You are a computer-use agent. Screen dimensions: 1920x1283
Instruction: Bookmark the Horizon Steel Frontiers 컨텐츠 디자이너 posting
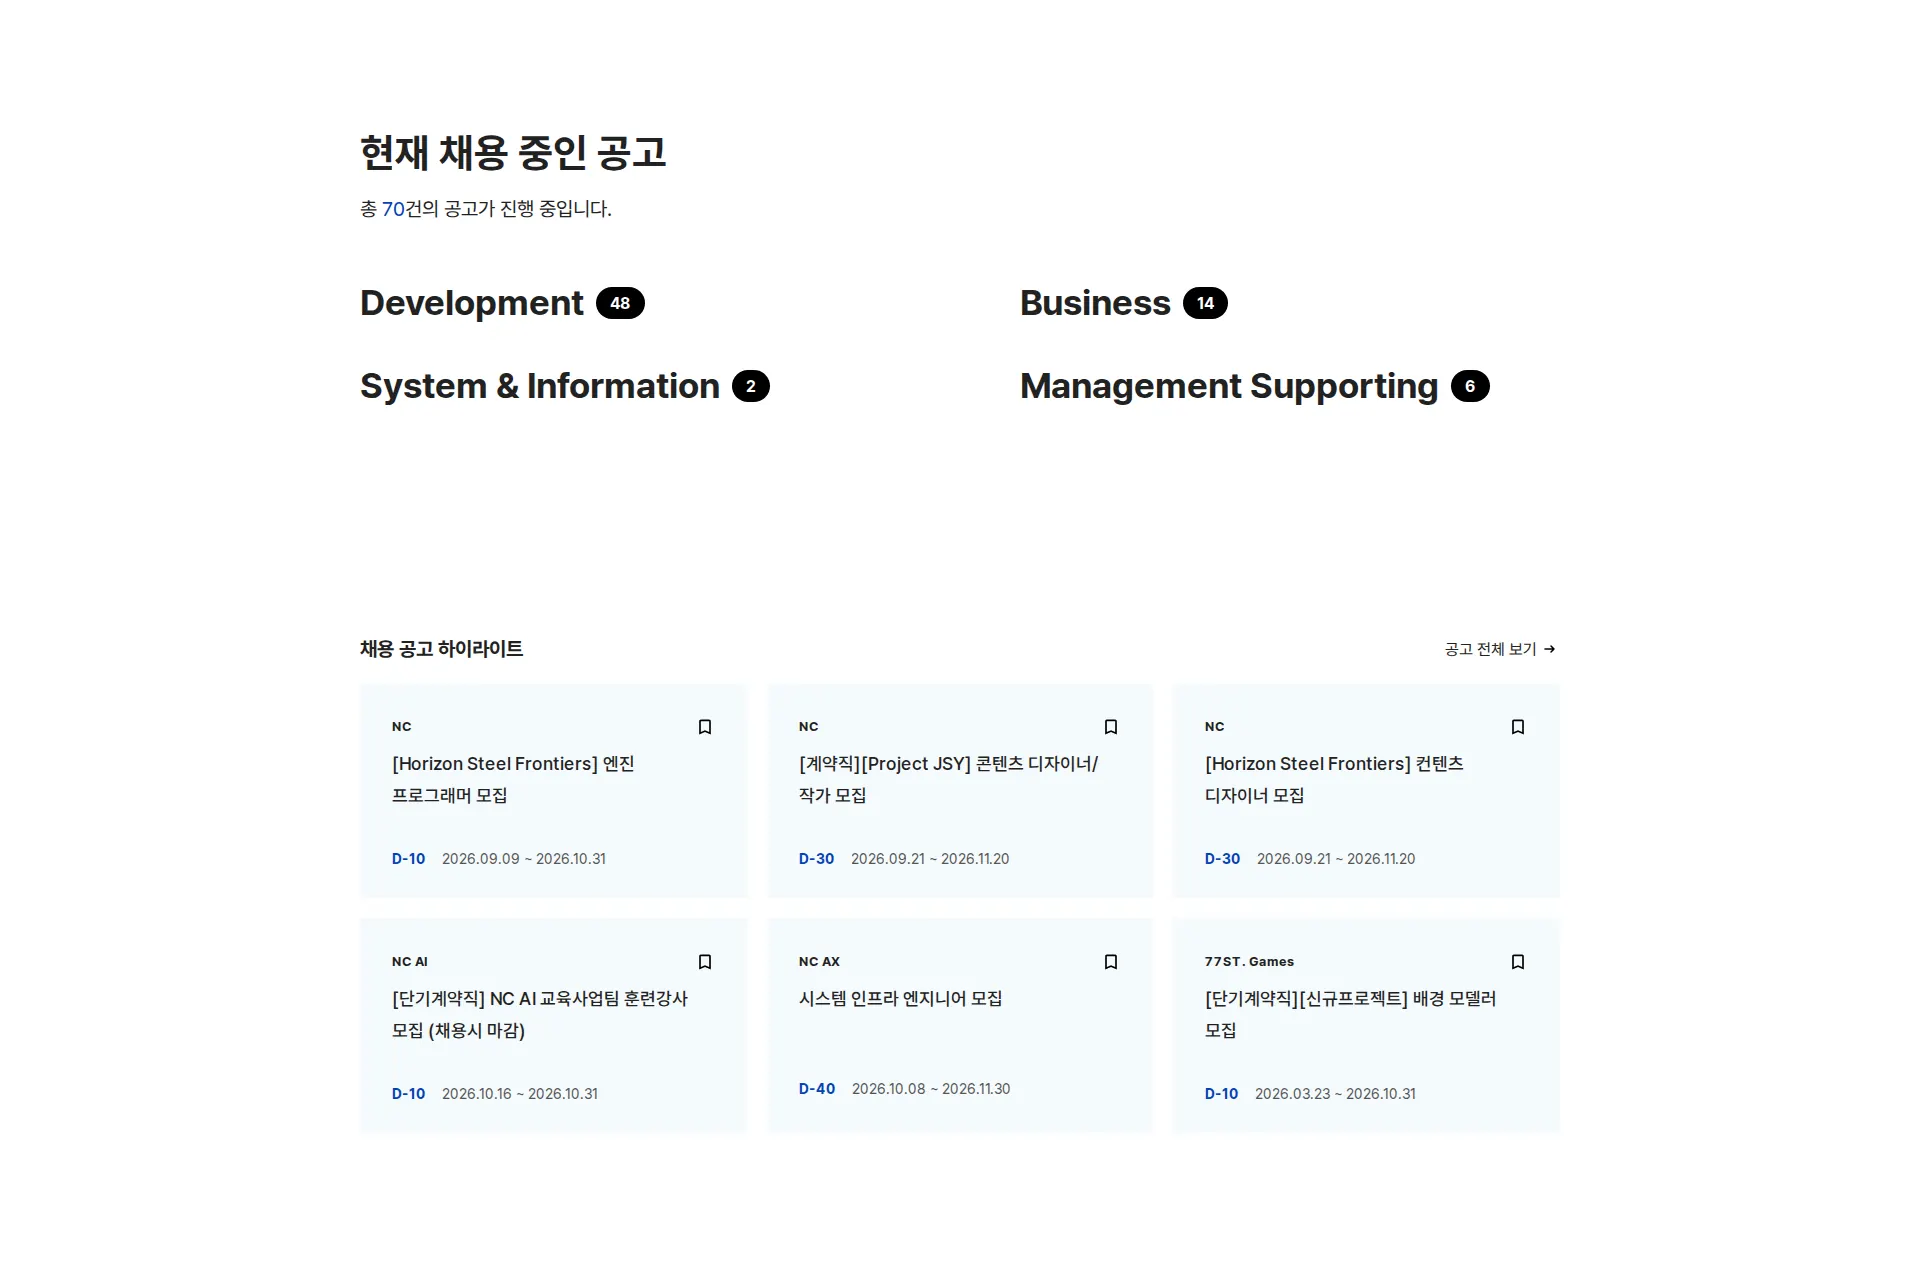[1518, 727]
